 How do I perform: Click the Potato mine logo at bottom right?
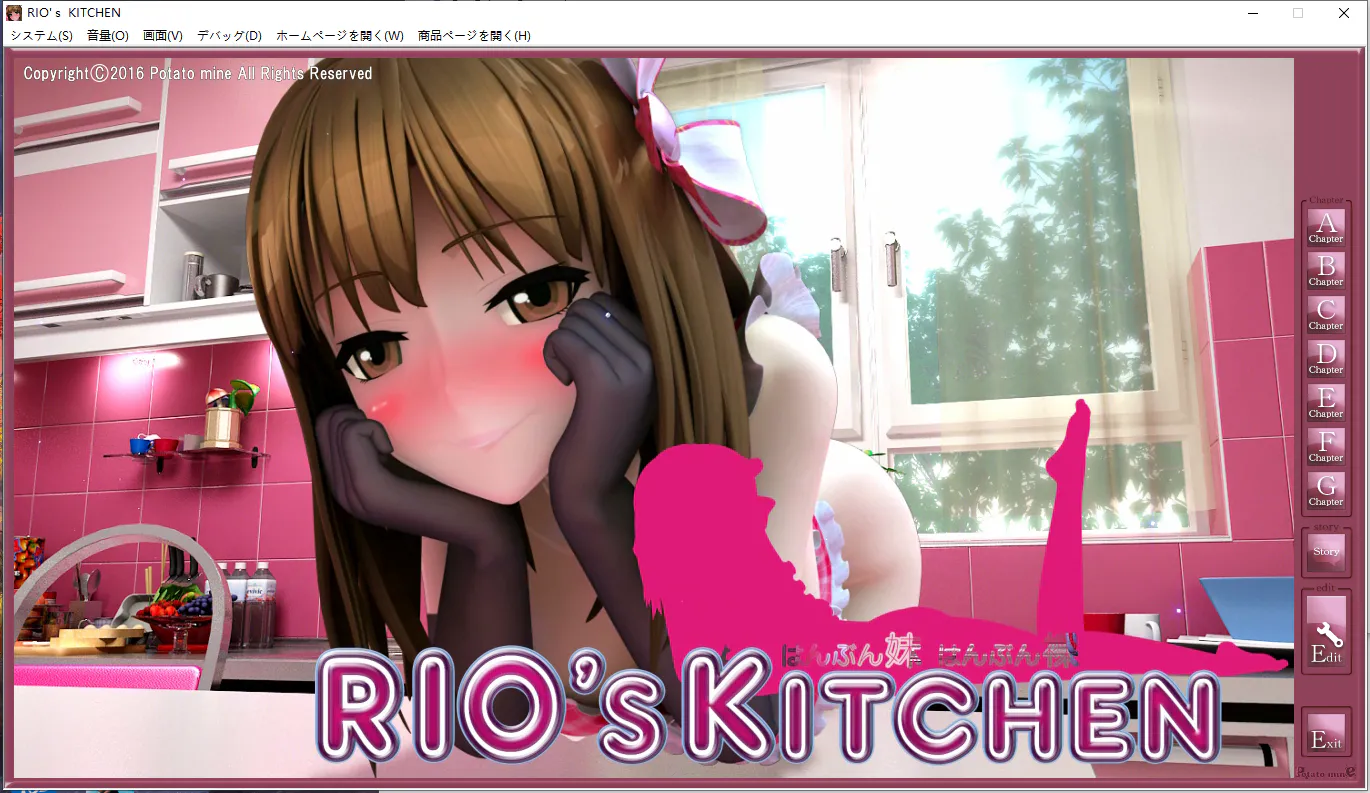1325,772
